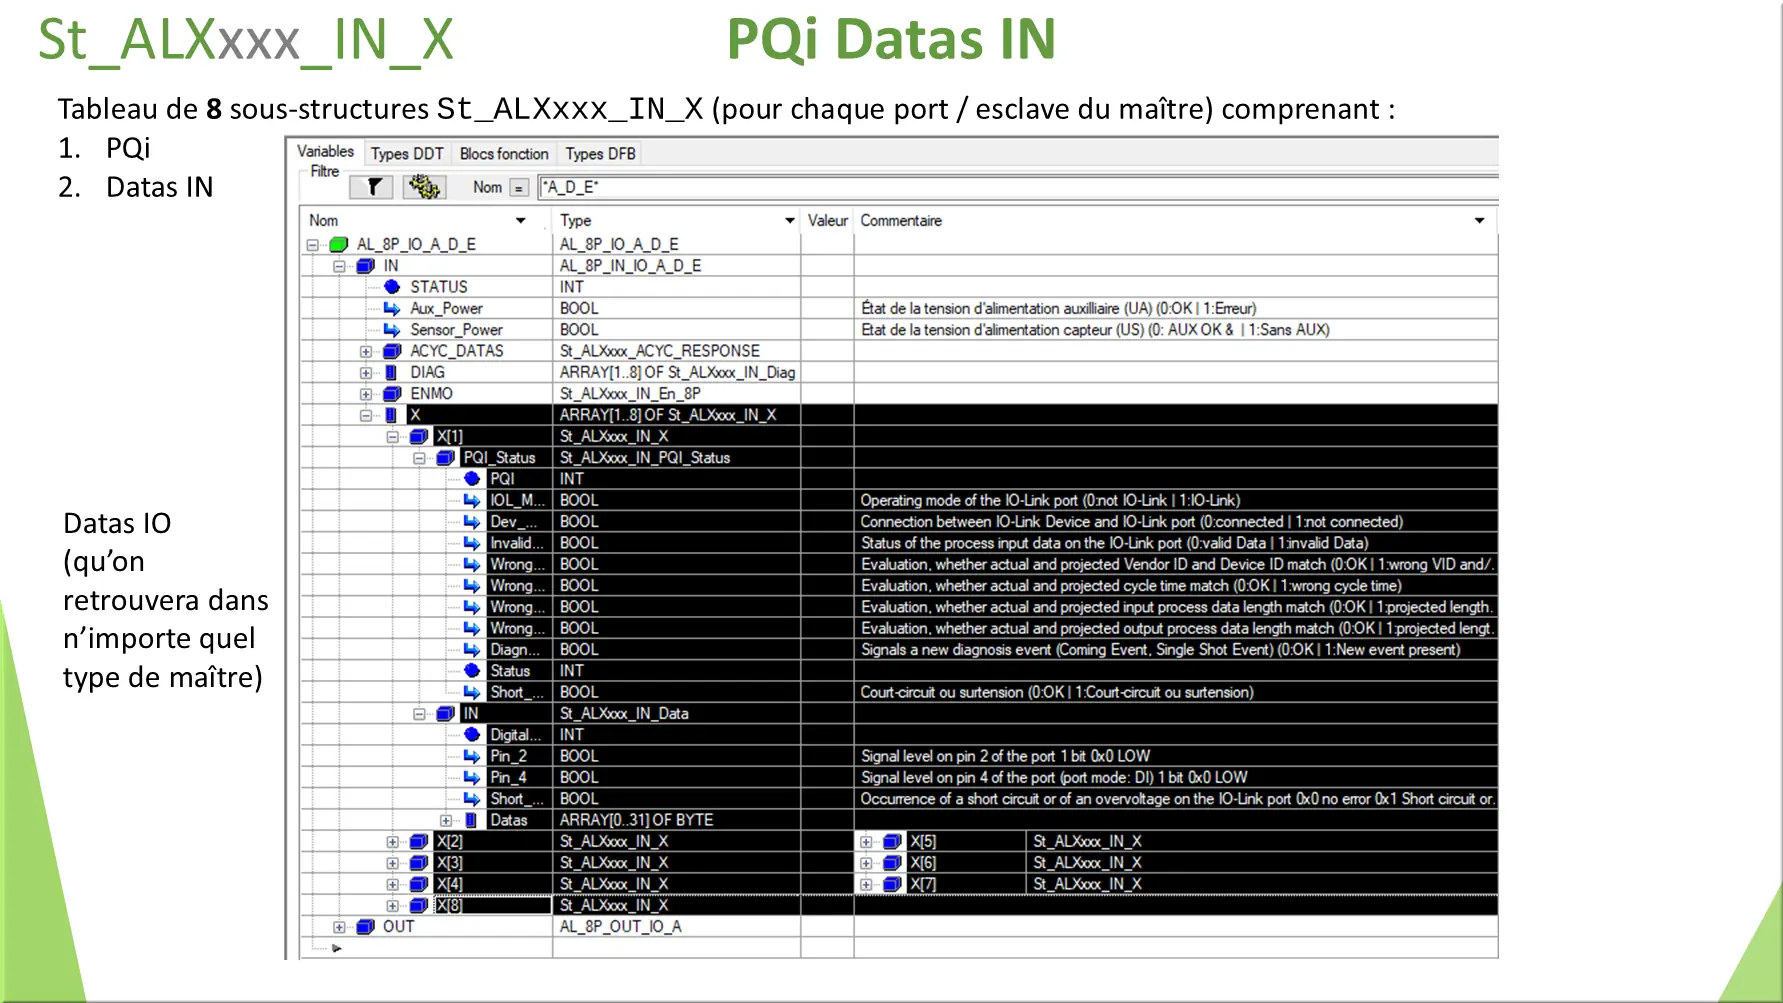Click the filter funnel button
1783x1003 pixels.
point(373,187)
